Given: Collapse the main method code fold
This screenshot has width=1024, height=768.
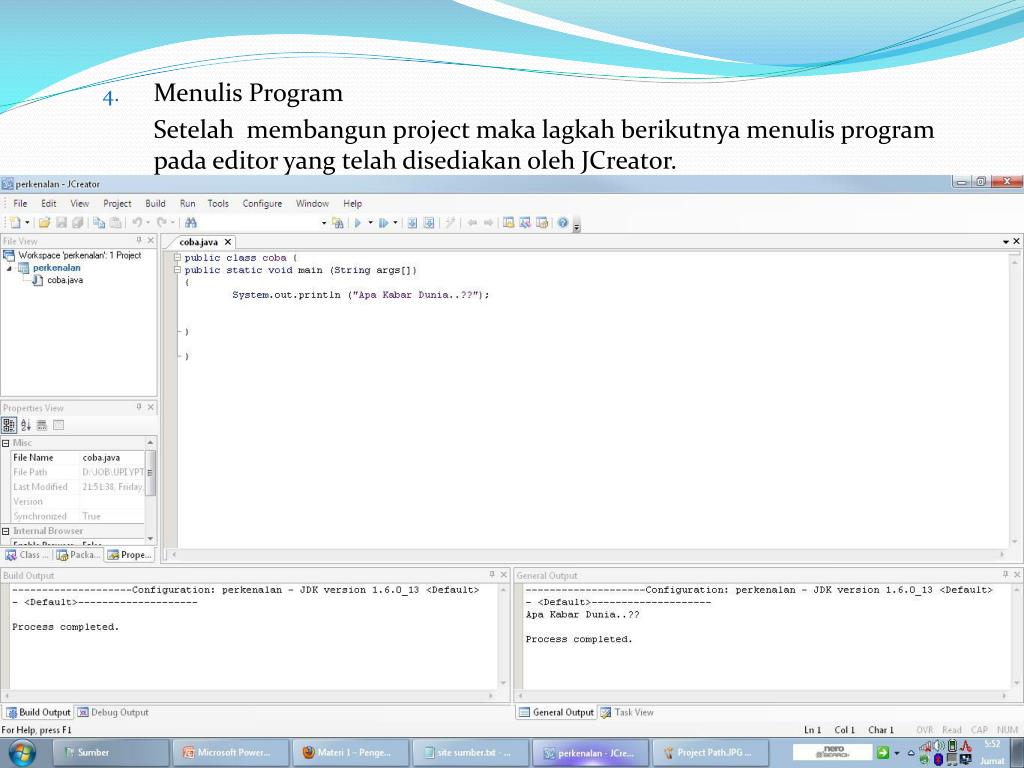Looking at the screenshot, I should [177, 270].
